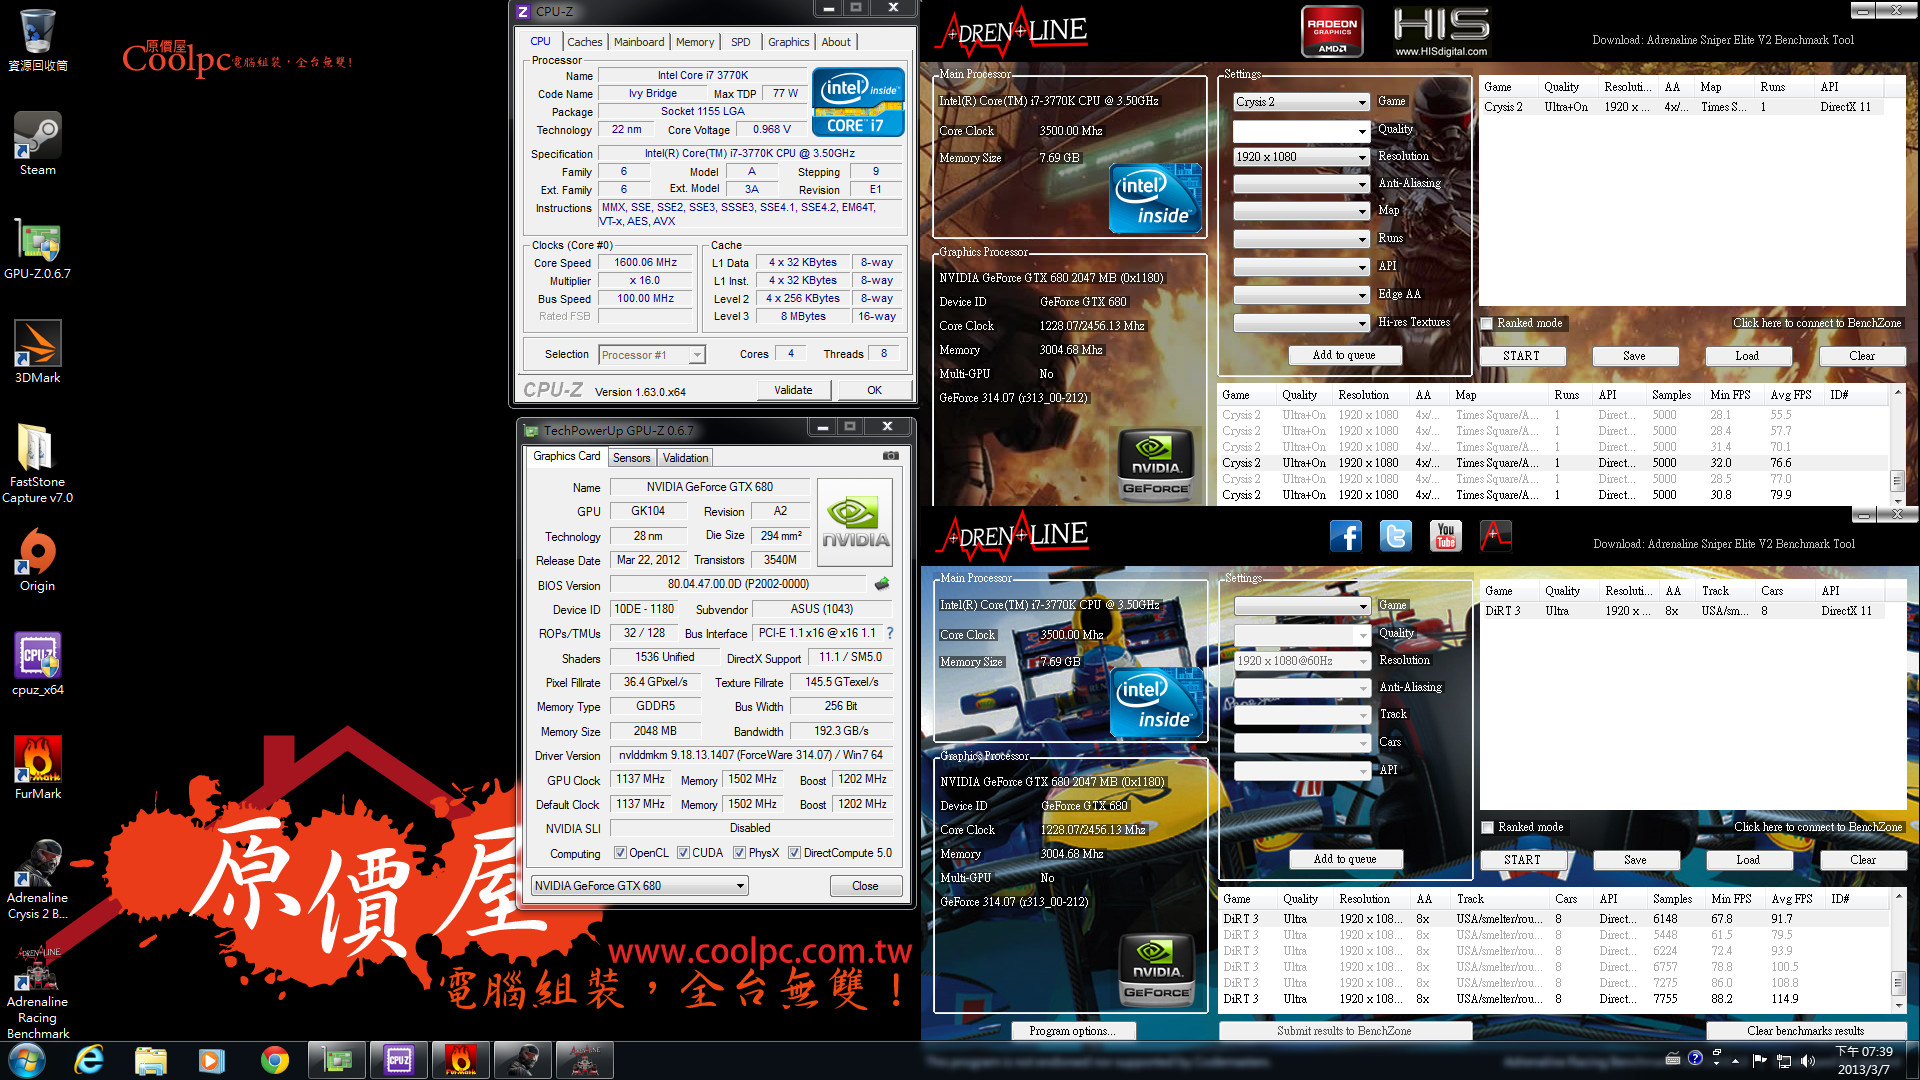Open Google Chrome from the taskbar
1920x1080 pixels.
point(275,1060)
